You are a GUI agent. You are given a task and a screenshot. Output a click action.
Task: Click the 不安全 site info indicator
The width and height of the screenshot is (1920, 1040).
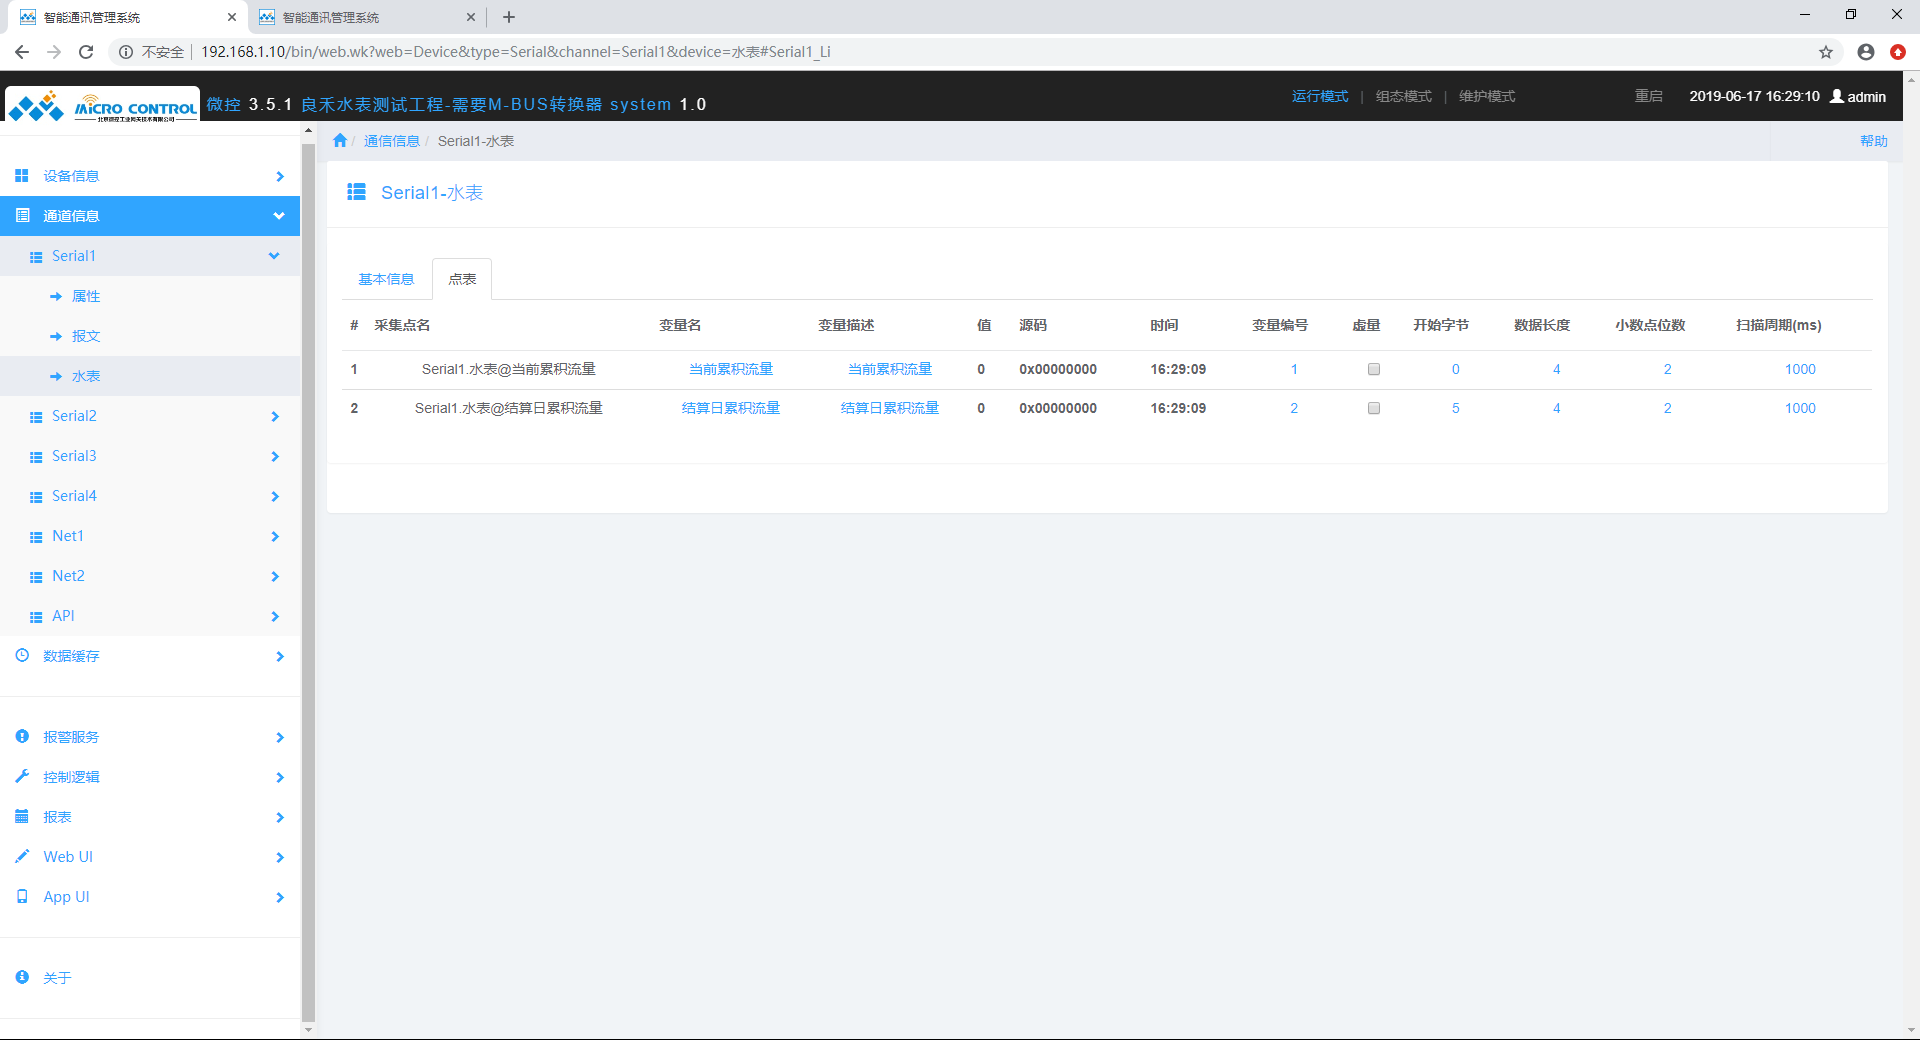tap(152, 52)
